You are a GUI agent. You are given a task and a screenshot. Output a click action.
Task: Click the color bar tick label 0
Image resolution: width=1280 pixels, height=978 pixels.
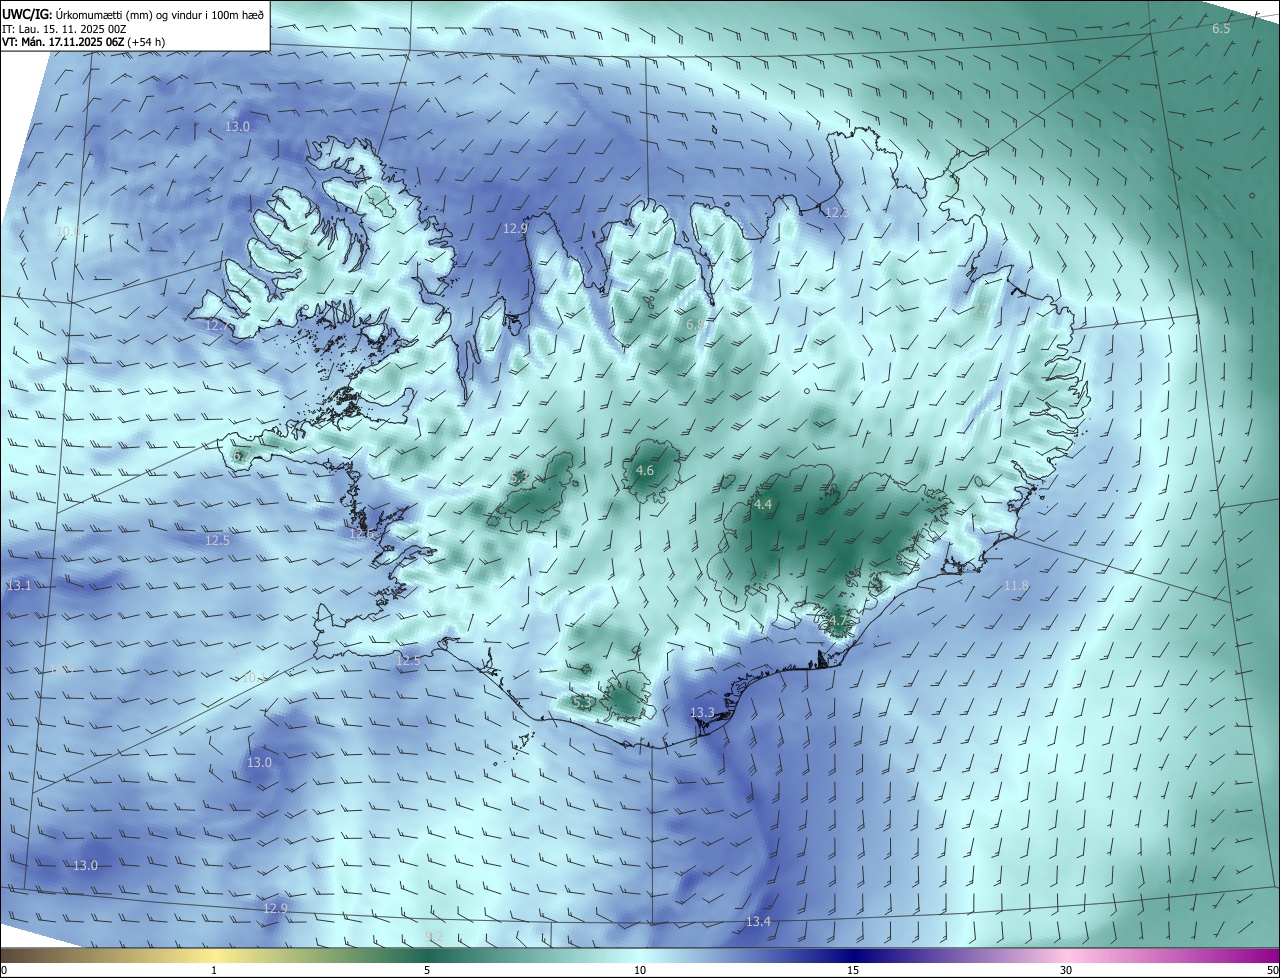pos(4,970)
